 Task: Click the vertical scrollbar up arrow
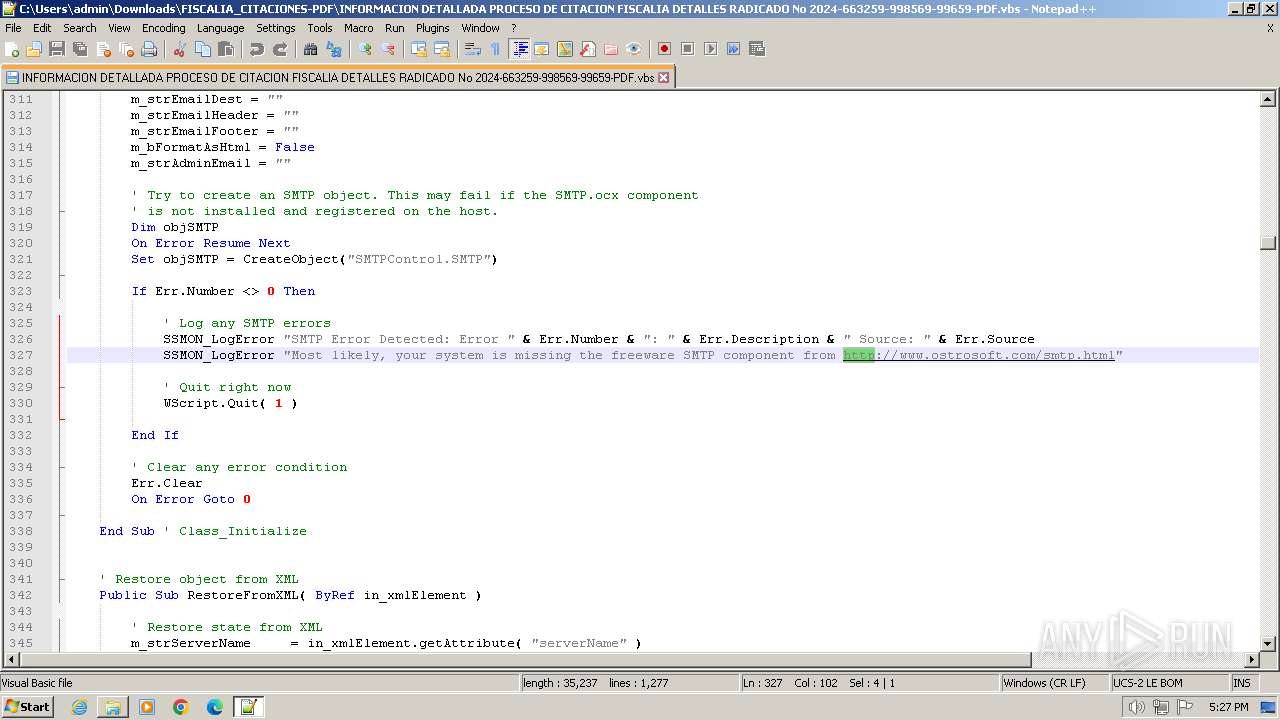coord(1268,99)
